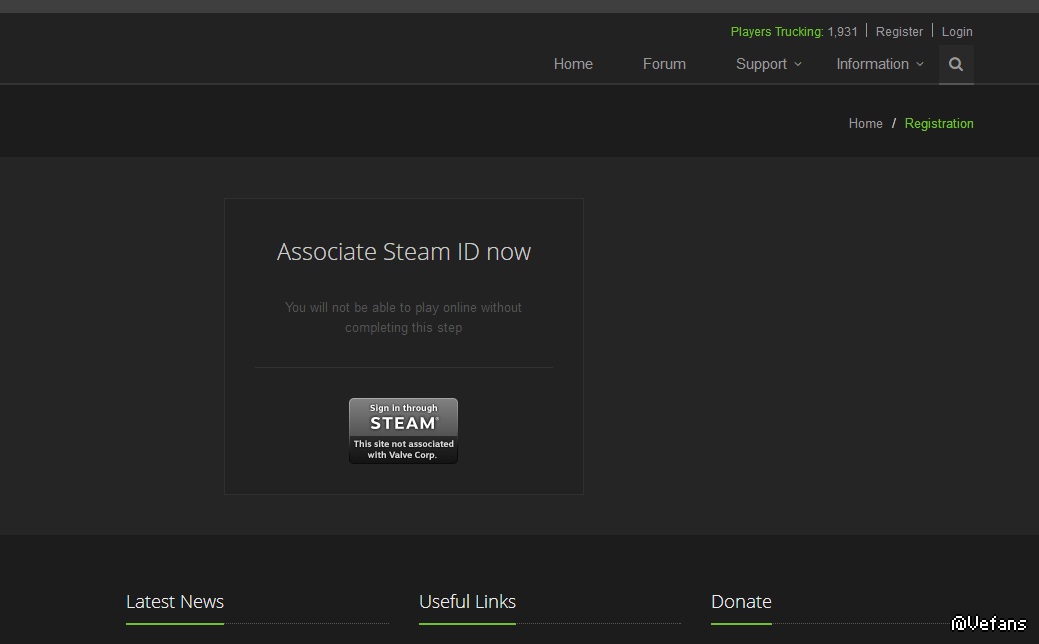Open the Forum menu item
Screen dimensions: 1039x644
coord(664,64)
